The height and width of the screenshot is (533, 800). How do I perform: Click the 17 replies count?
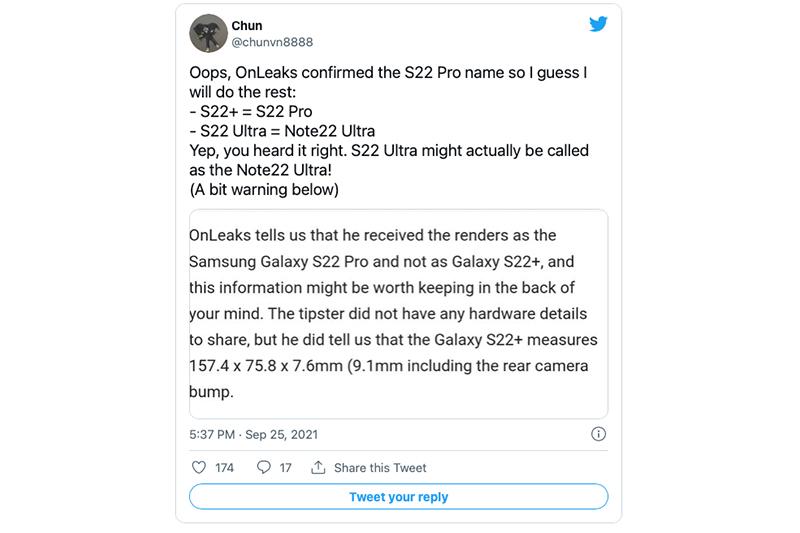285,468
